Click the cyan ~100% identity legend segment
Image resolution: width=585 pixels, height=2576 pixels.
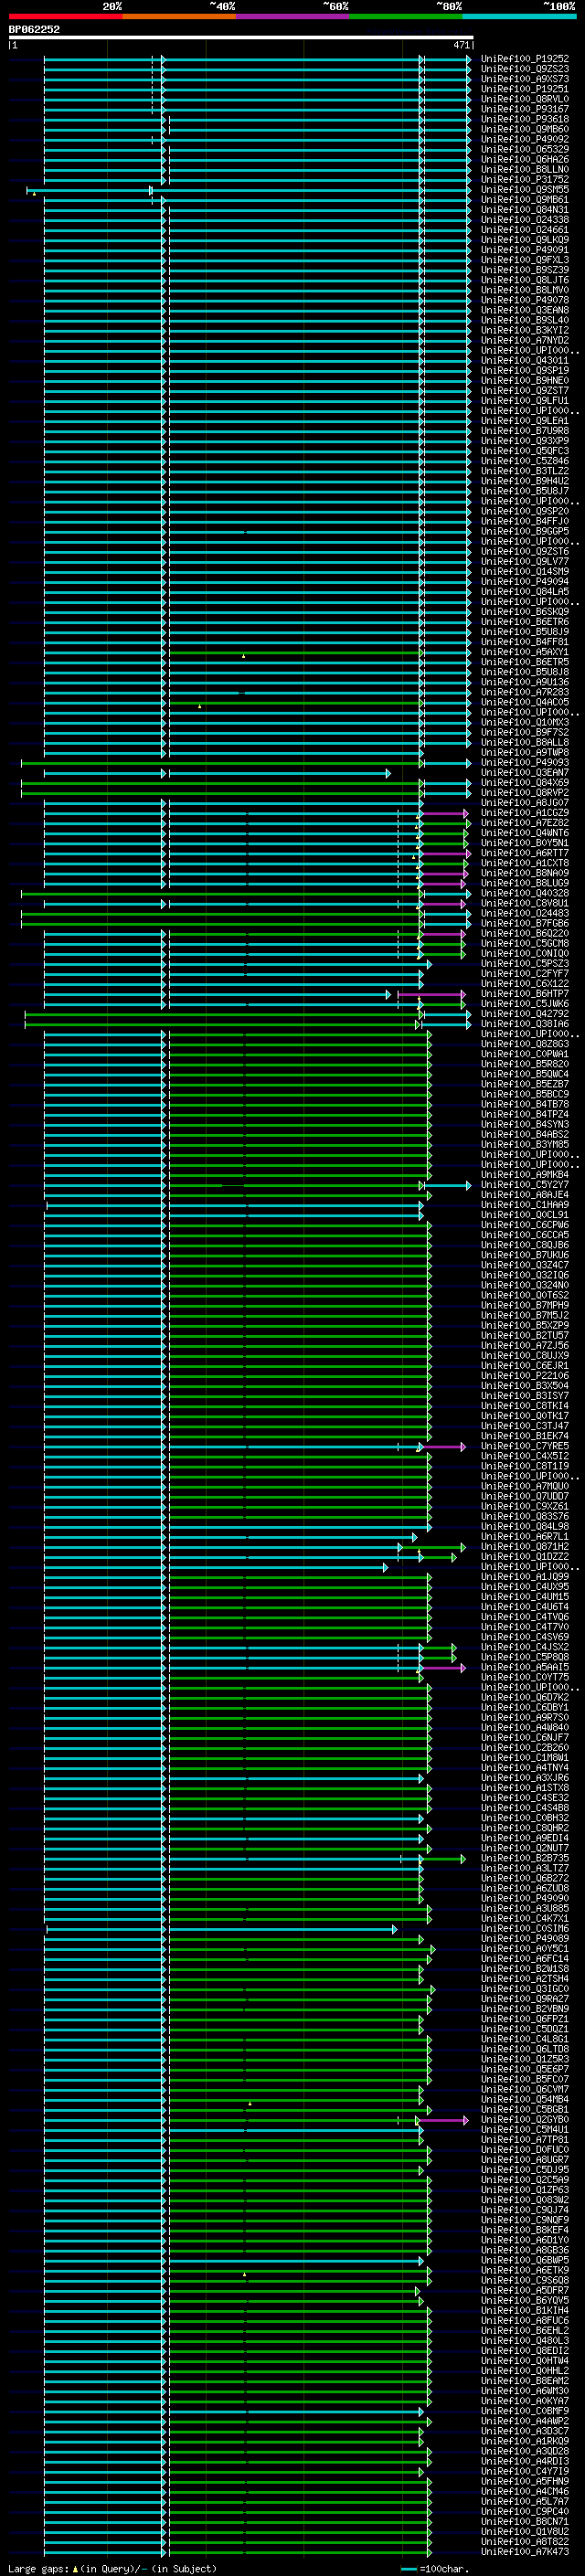tap(519, 16)
